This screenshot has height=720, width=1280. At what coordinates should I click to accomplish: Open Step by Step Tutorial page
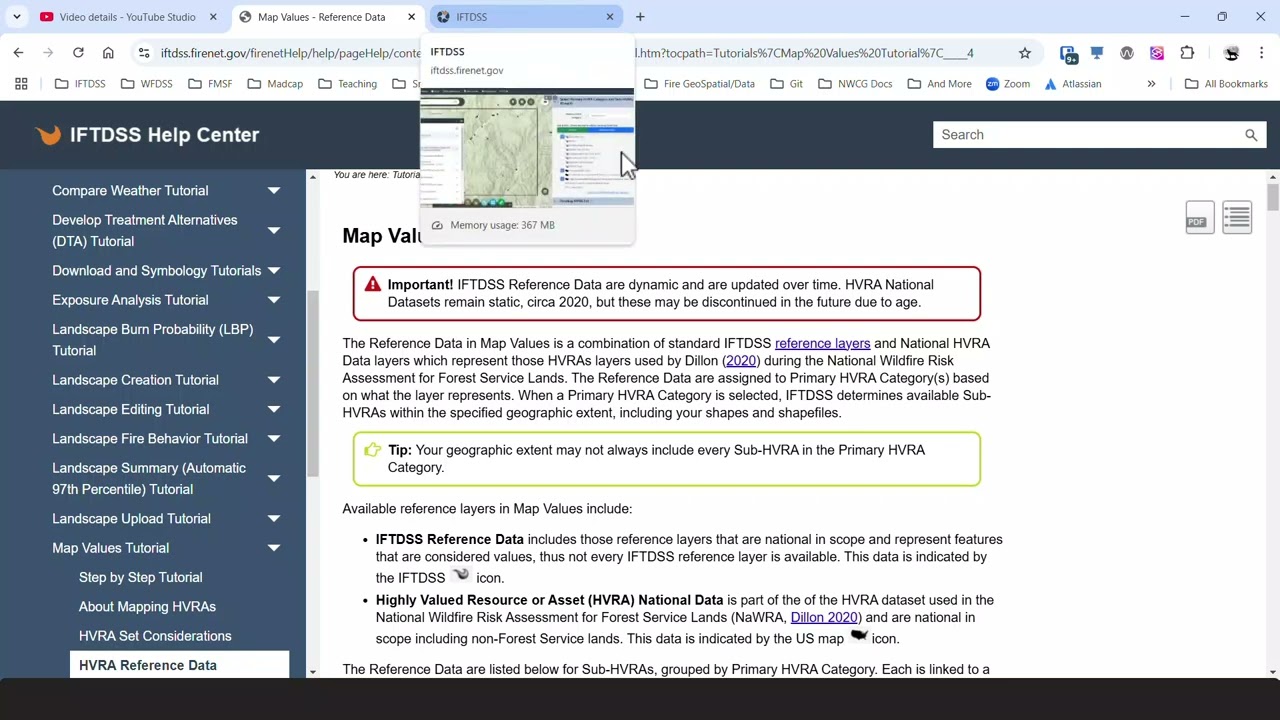click(x=141, y=577)
